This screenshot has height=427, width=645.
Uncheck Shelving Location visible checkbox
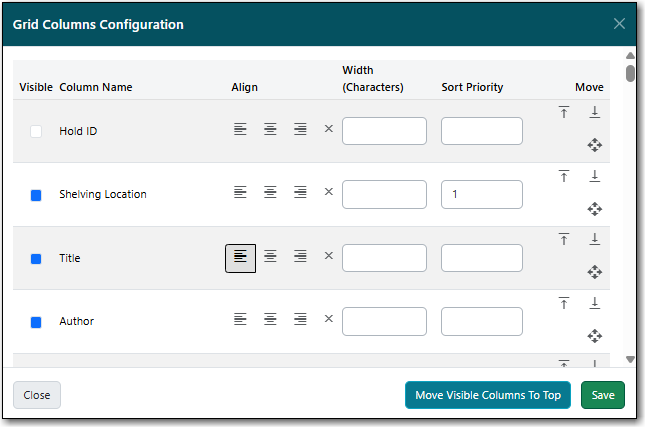36,195
